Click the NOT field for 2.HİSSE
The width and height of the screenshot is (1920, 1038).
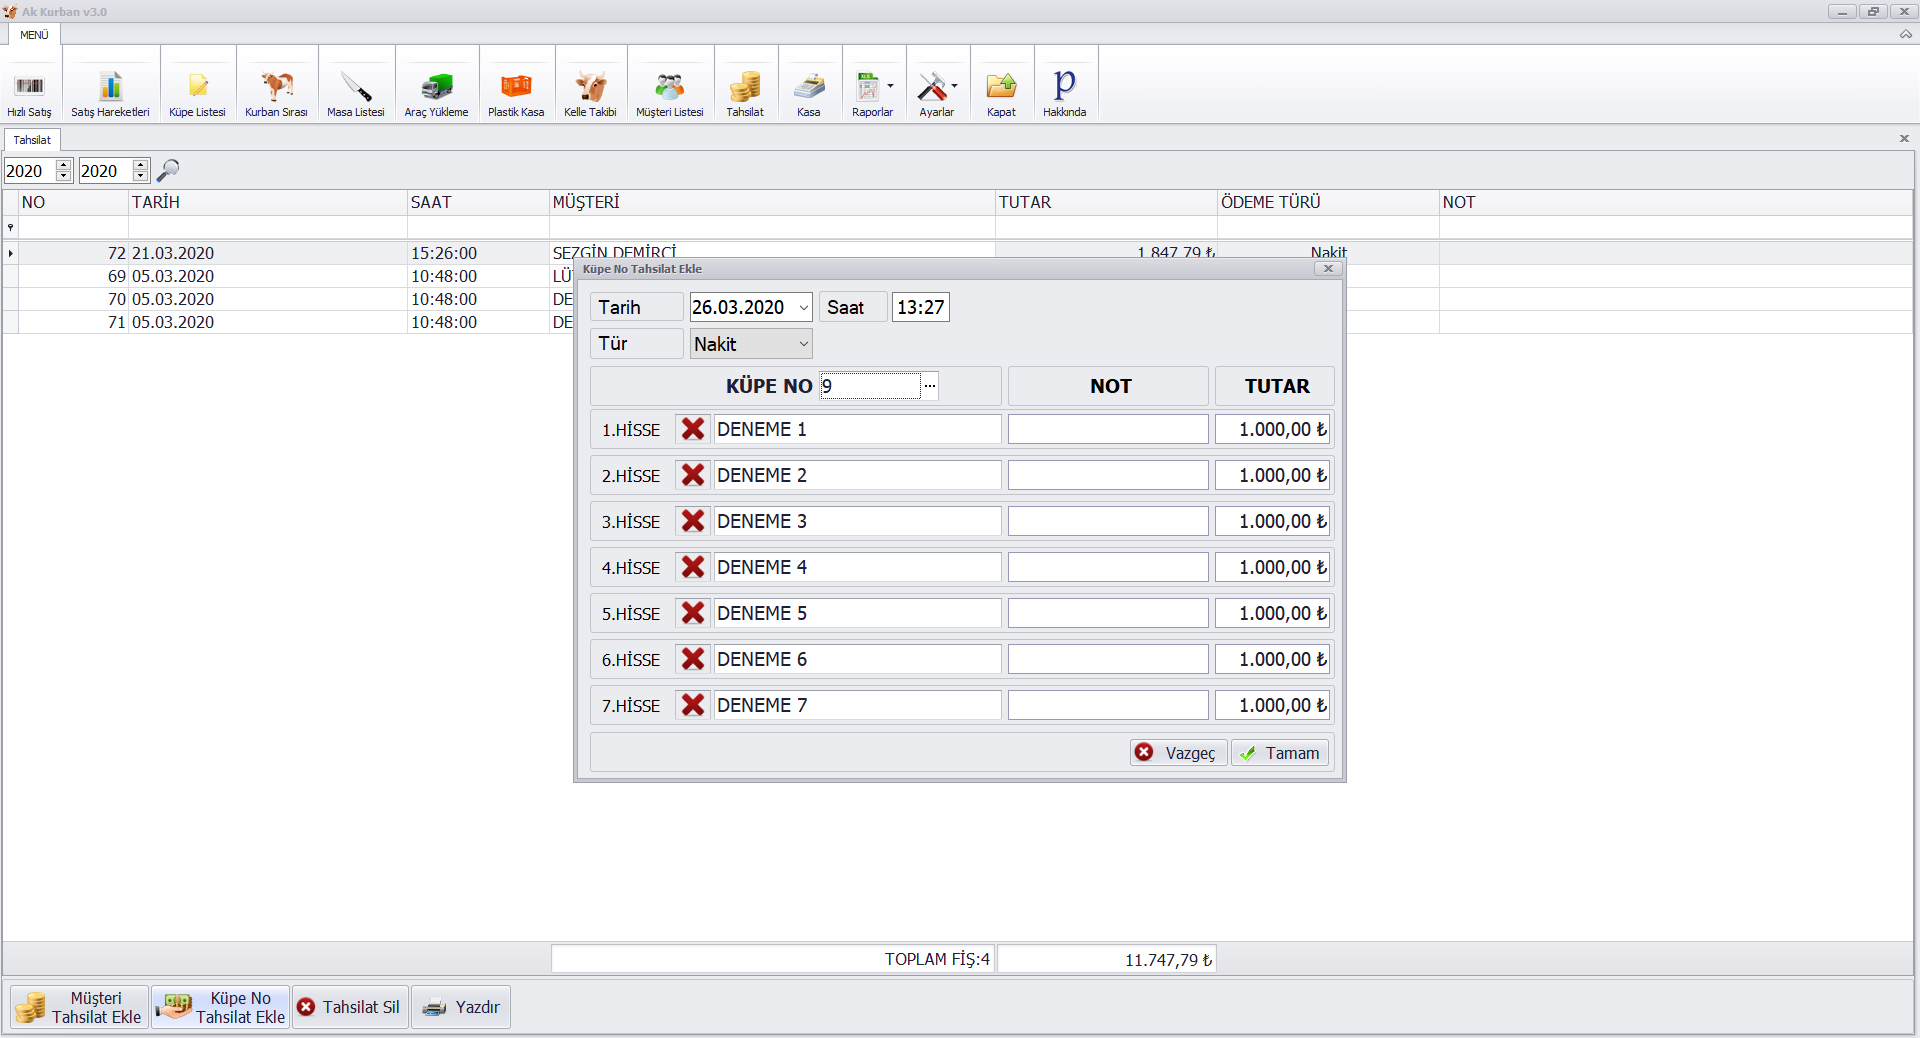click(1108, 475)
